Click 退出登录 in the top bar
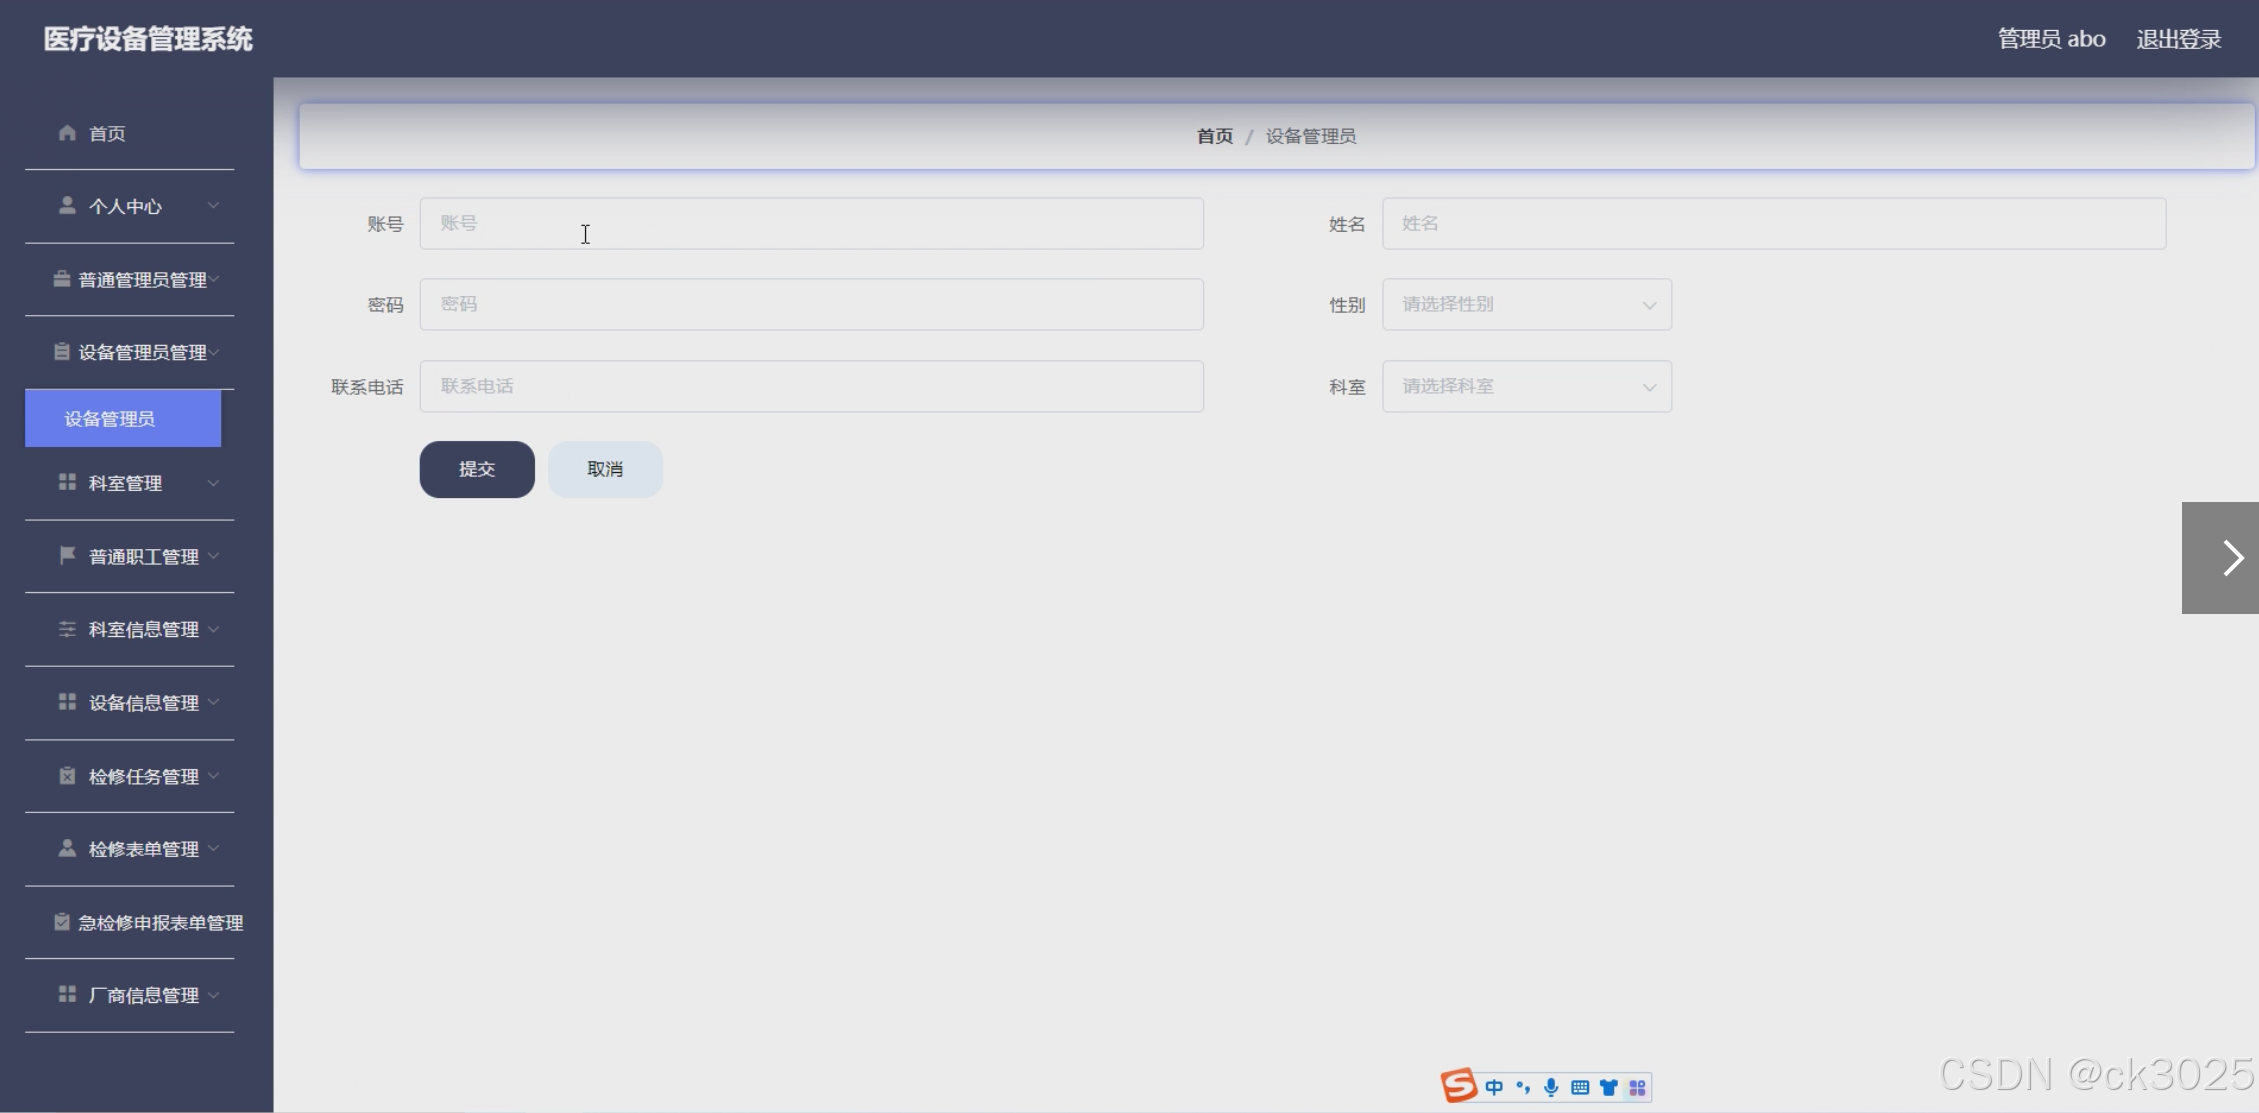Image resolution: width=2259 pixels, height=1113 pixels. click(x=2177, y=37)
